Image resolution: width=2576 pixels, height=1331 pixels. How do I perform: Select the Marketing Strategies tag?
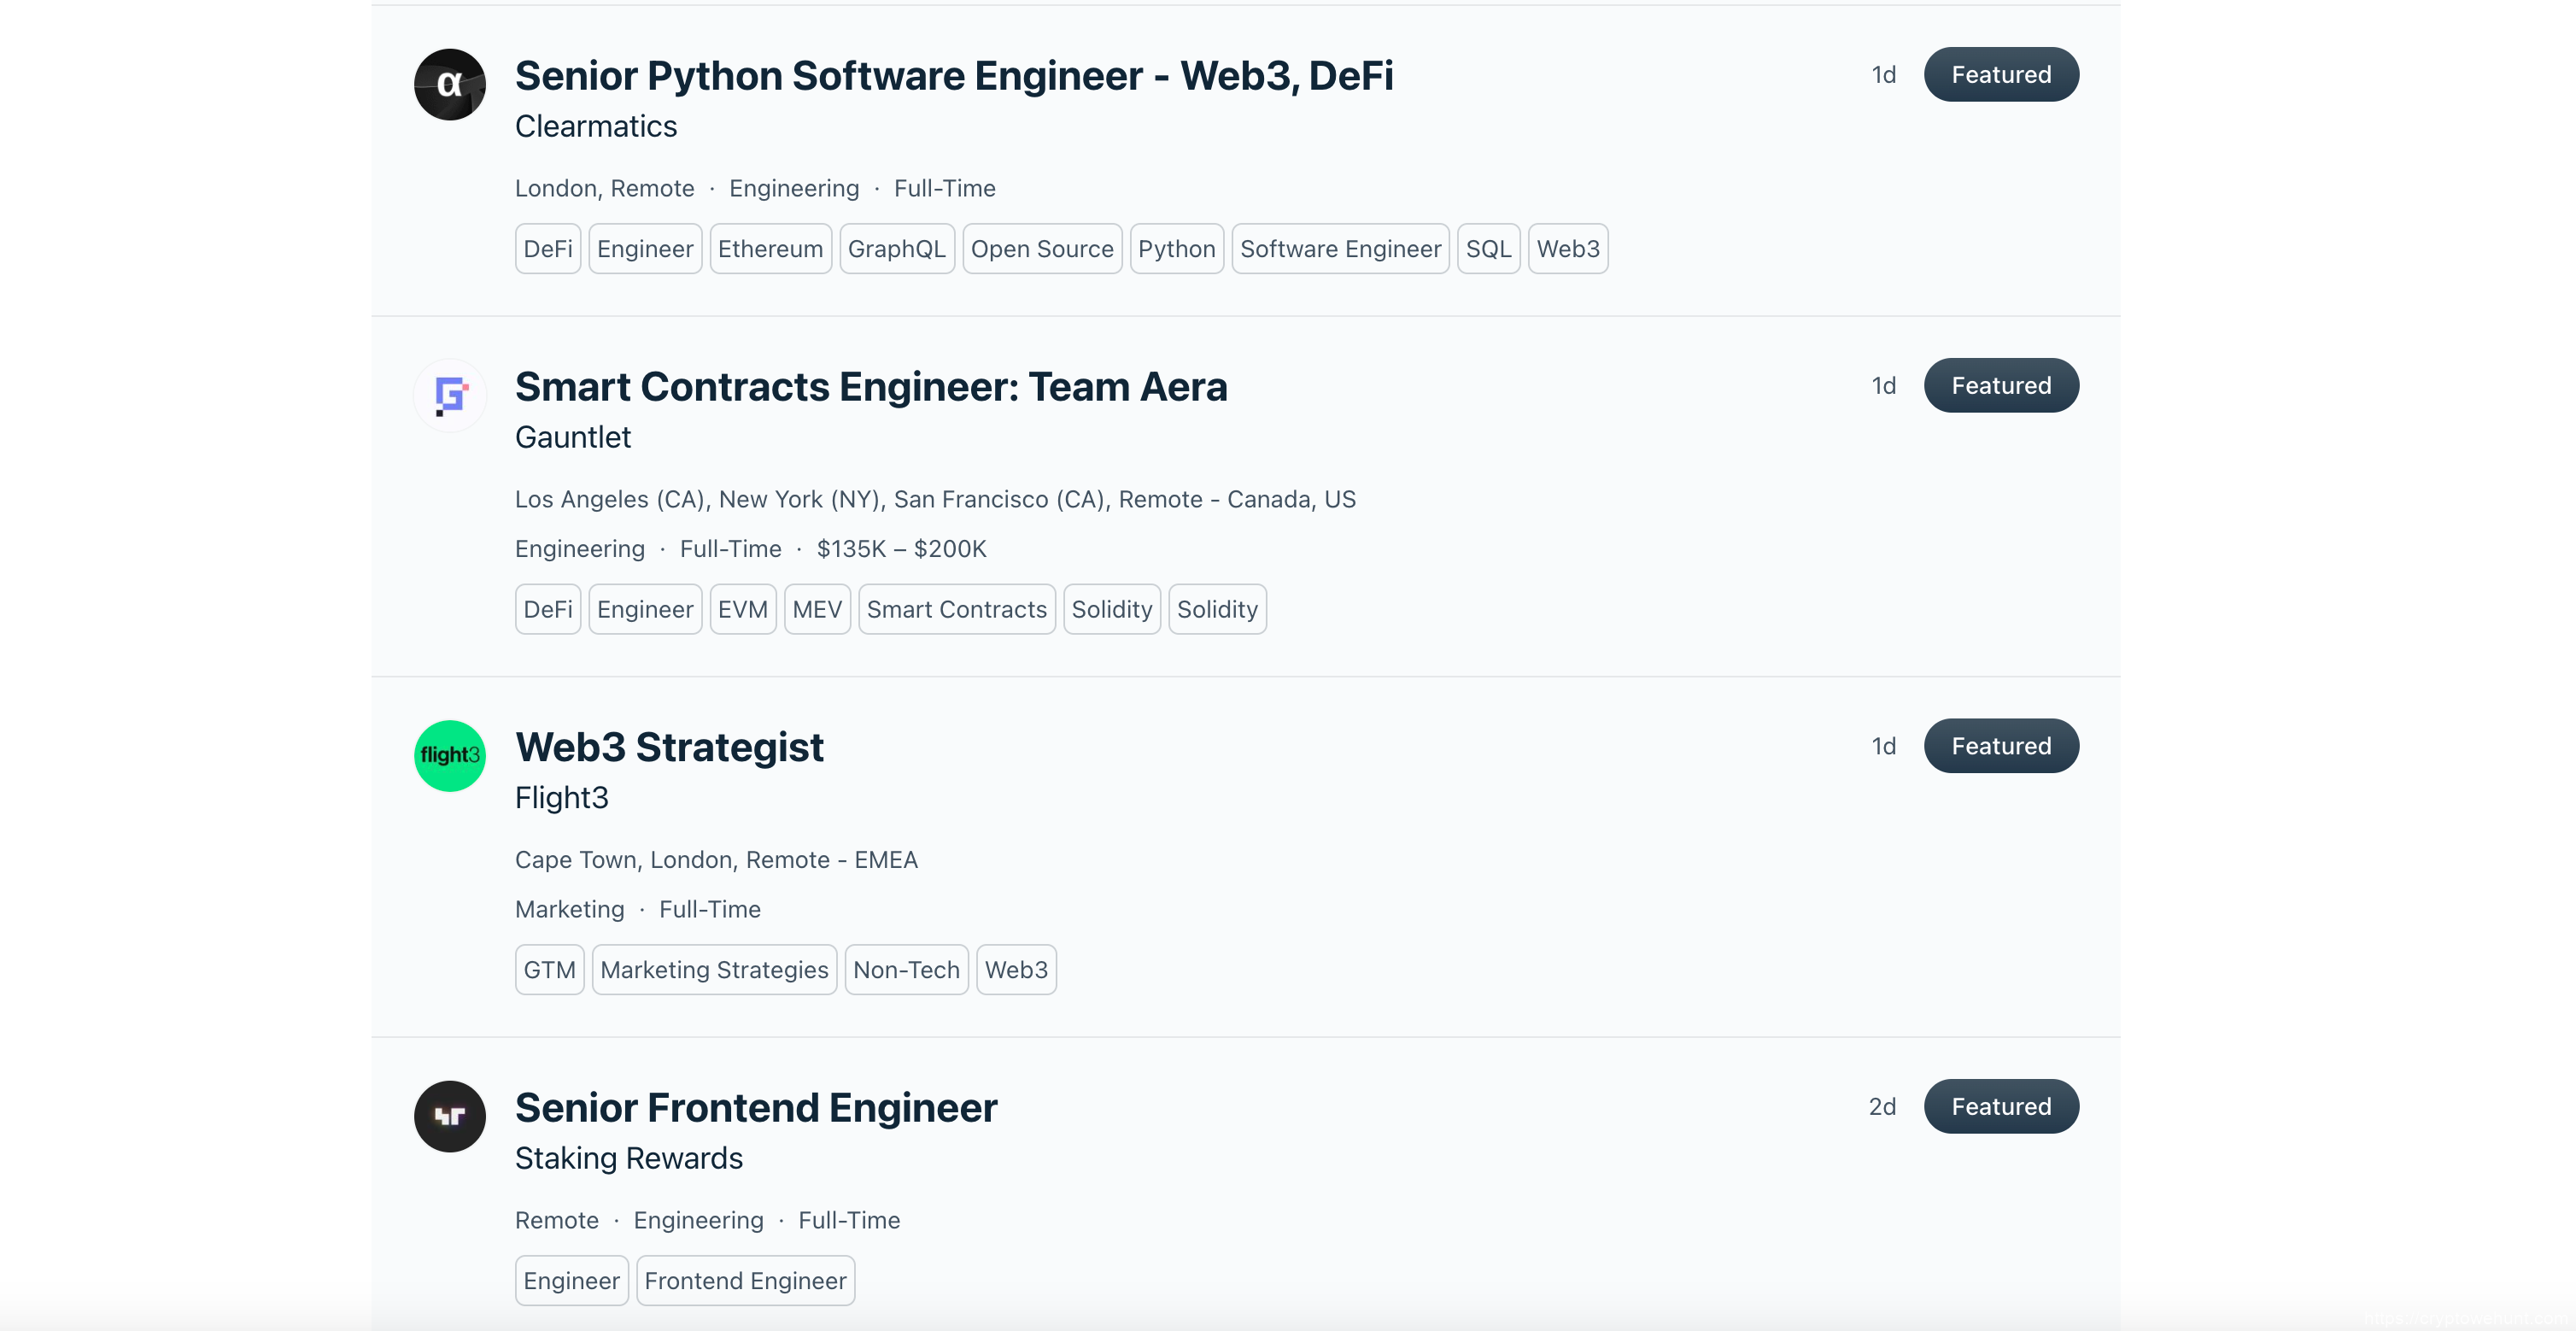pyautogui.click(x=714, y=970)
